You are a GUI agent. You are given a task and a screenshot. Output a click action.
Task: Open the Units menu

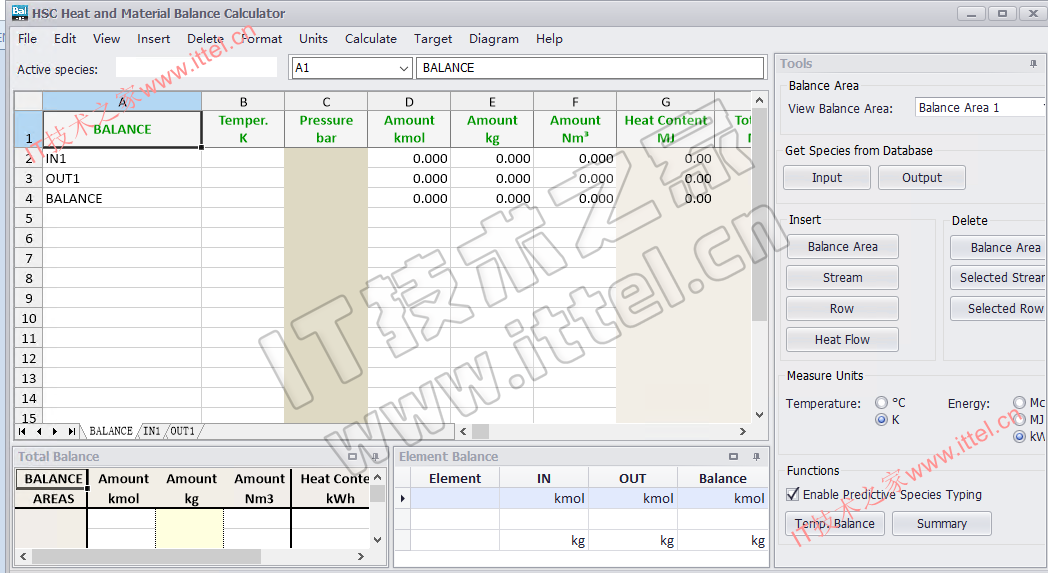tap(313, 39)
